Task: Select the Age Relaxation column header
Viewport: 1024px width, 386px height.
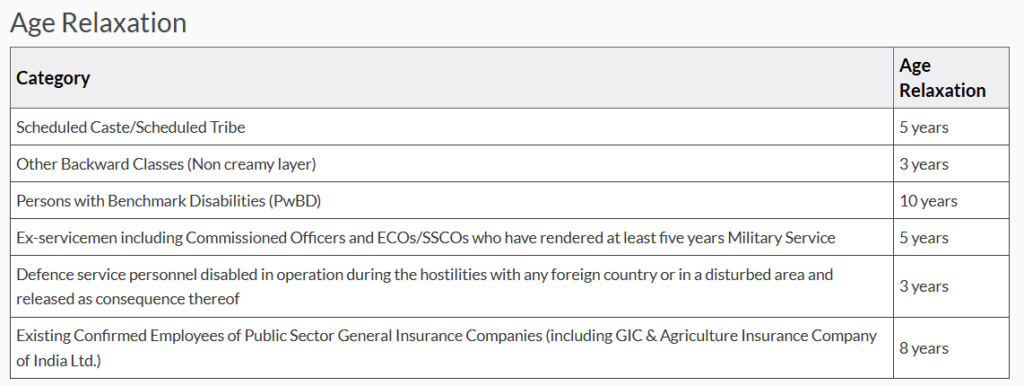Action: click(x=942, y=78)
